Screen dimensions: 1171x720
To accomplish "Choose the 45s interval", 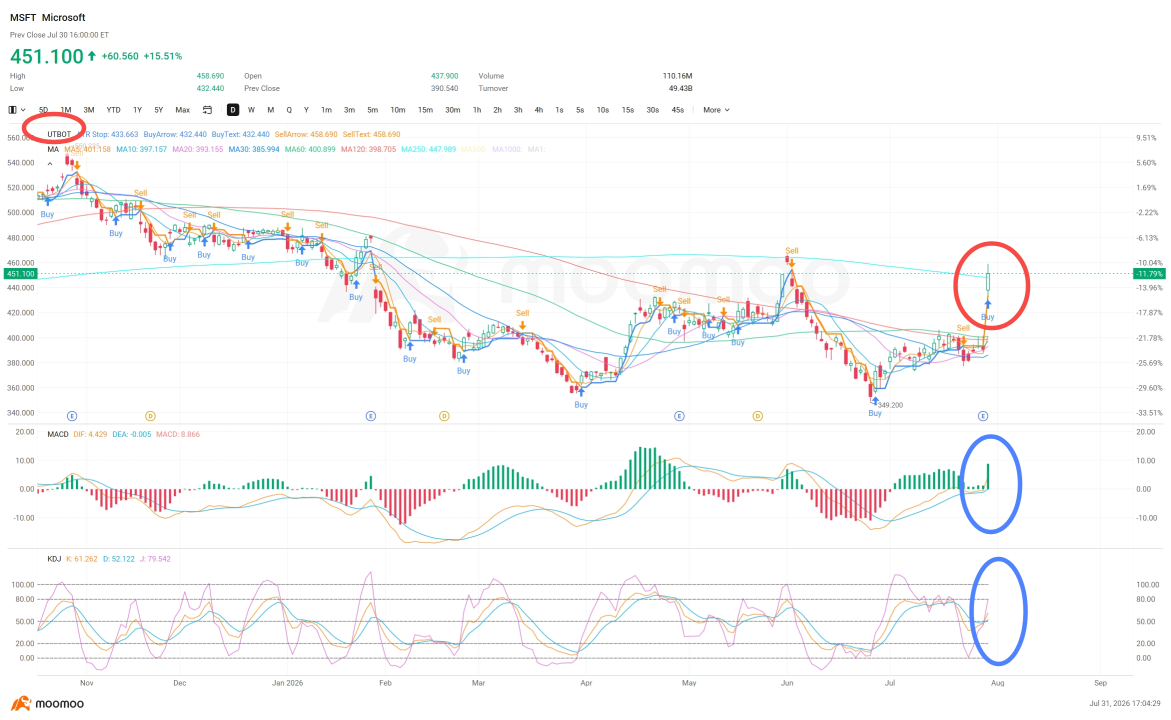I will pos(677,110).
